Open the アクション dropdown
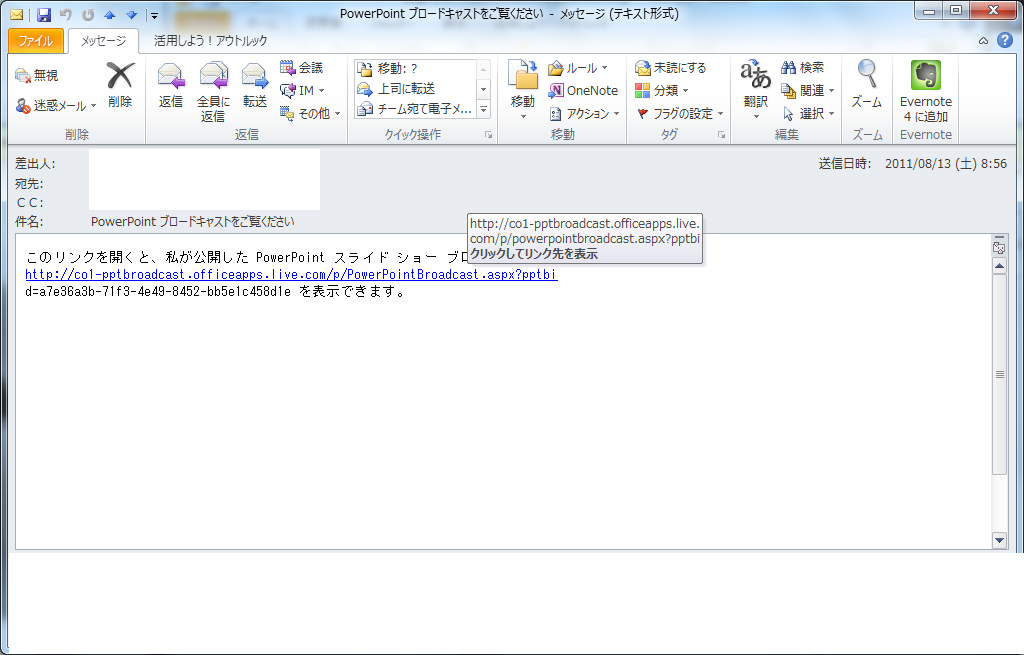1024x655 pixels. pyautogui.click(x=584, y=114)
